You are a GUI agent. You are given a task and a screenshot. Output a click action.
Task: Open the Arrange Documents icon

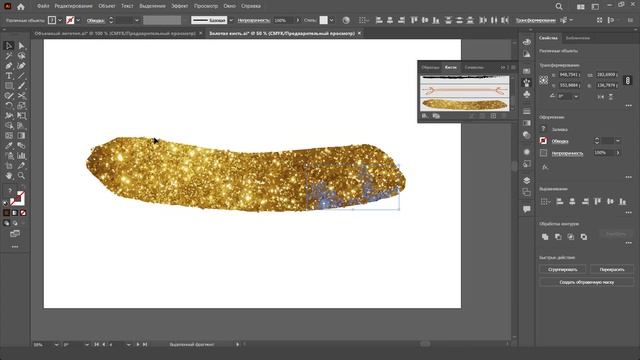pyautogui.click(x=580, y=7)
